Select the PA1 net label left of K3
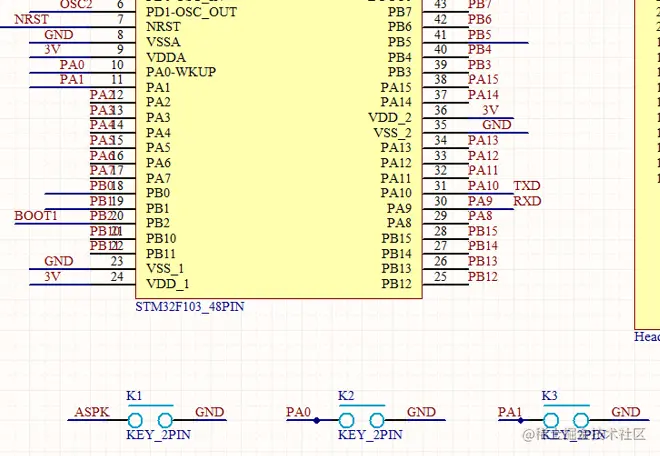The height and width of the screenshot is (456, 660). coord(510,412)
